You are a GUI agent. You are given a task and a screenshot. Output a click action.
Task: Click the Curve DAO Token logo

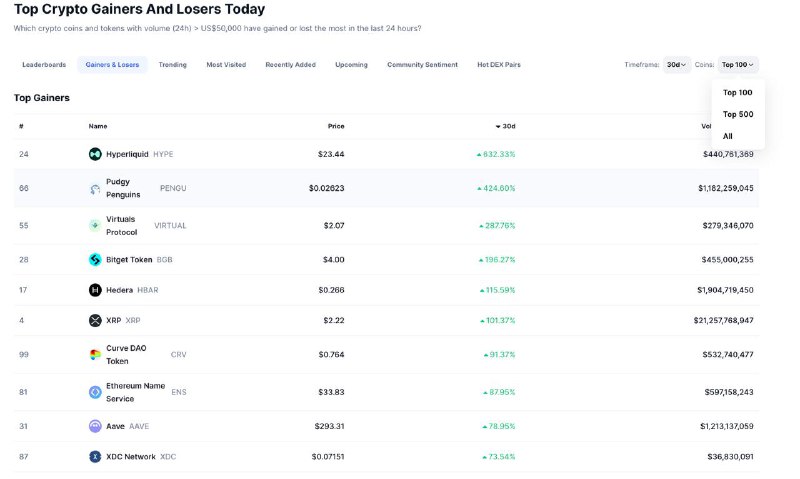[95, 355]
